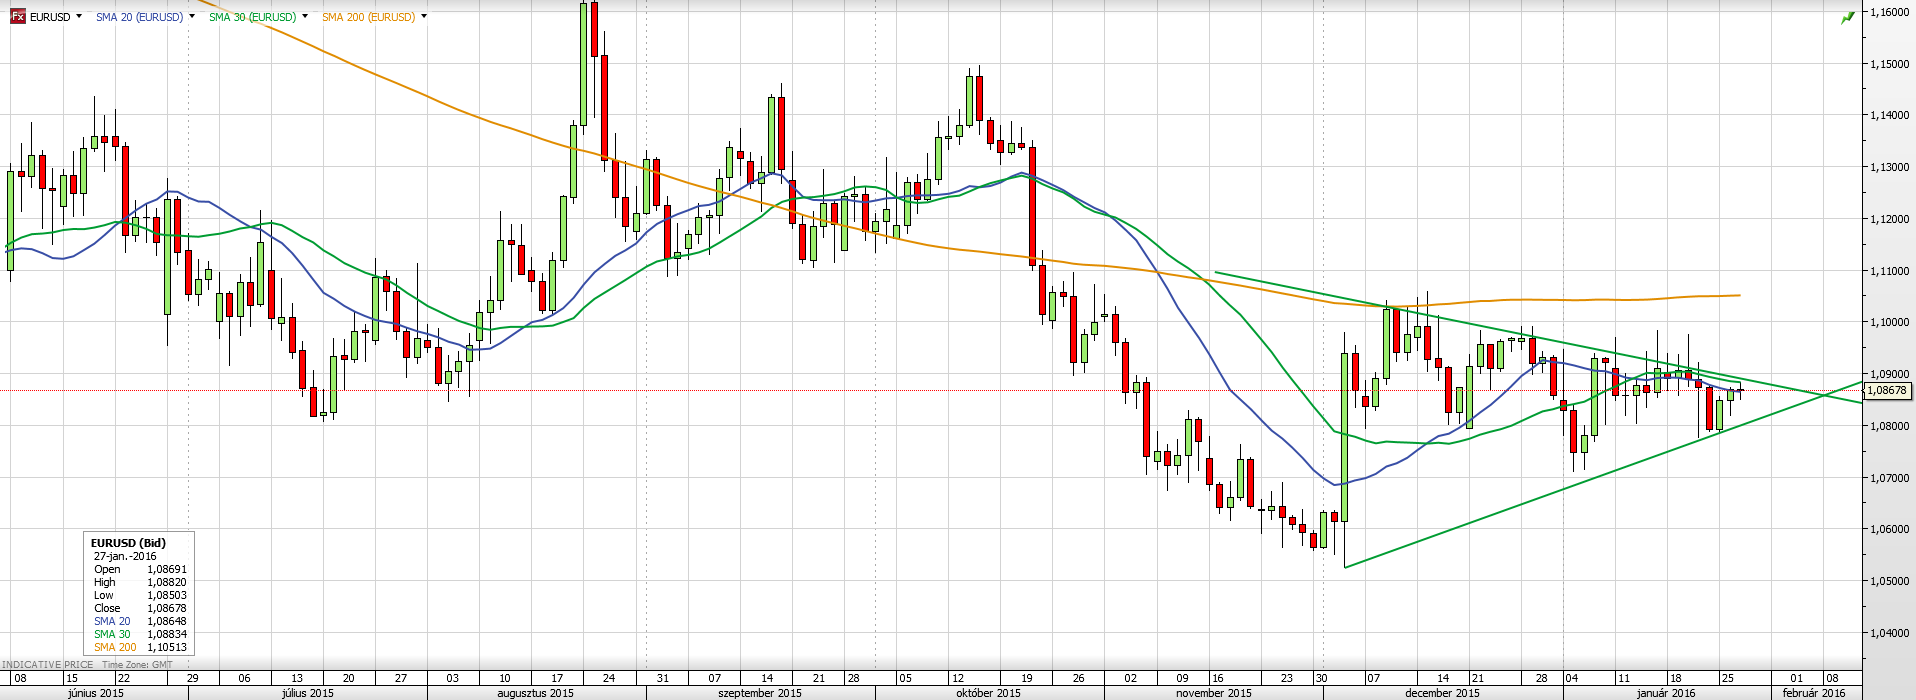The height and width of the screenshot is (700, 1916).
Task: Open the SMA 30 (EURUSD) dropdown arrow
Action: tap(305, 17)
